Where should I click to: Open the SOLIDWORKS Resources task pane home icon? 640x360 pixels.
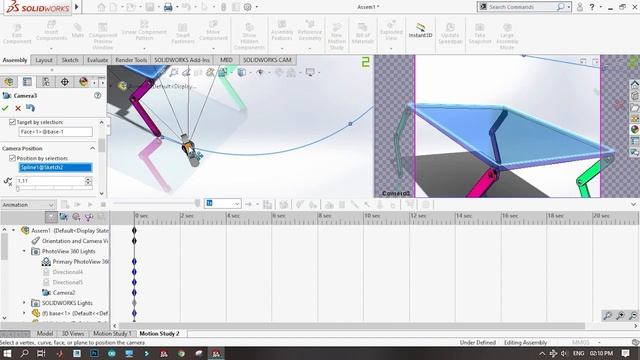click(634, 84)
